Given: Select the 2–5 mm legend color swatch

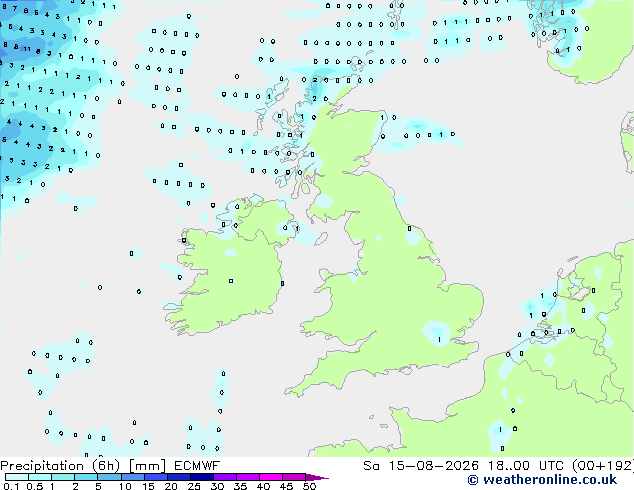Looking at the screenshot, I should click(86, 477).
